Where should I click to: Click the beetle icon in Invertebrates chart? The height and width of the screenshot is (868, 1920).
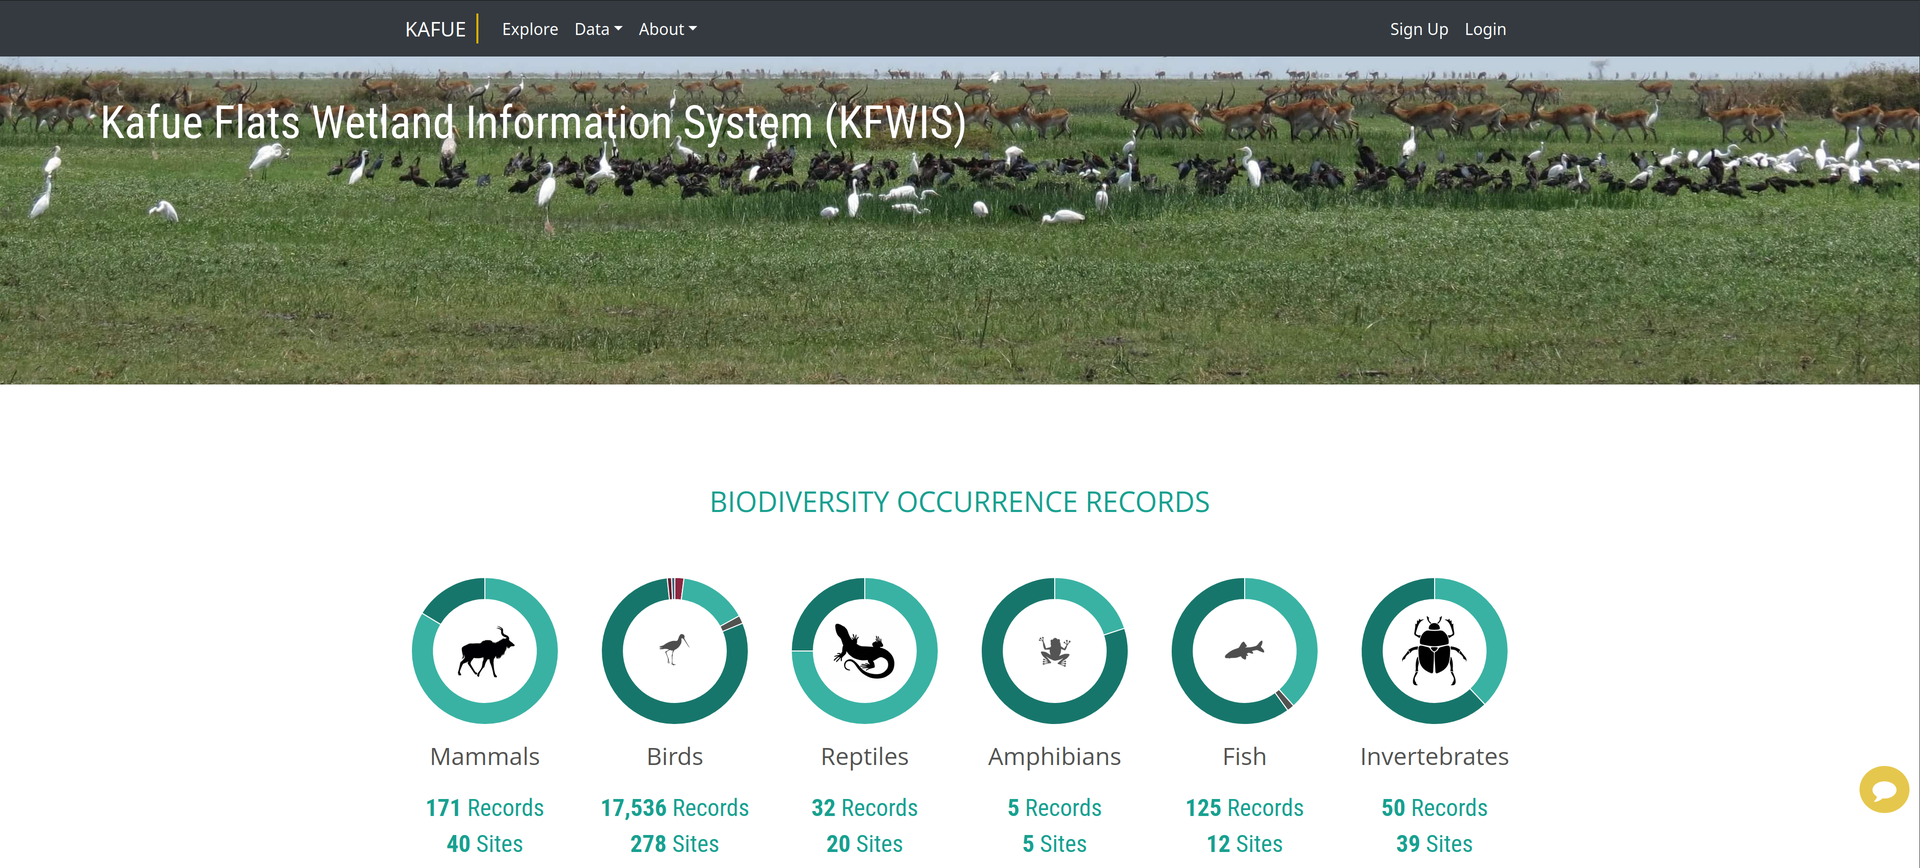(1434, 651)
